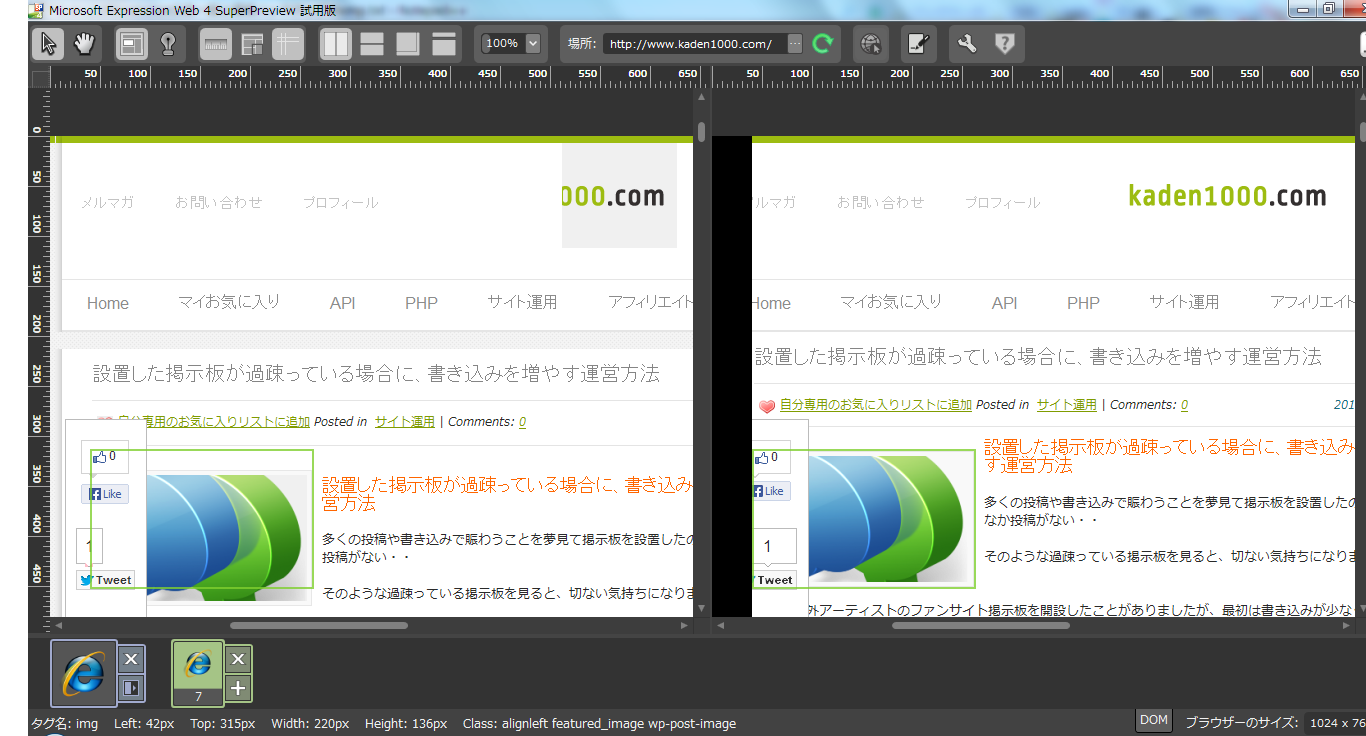
Task: Refresh the page with green arrow
Action: click(823, 44)
